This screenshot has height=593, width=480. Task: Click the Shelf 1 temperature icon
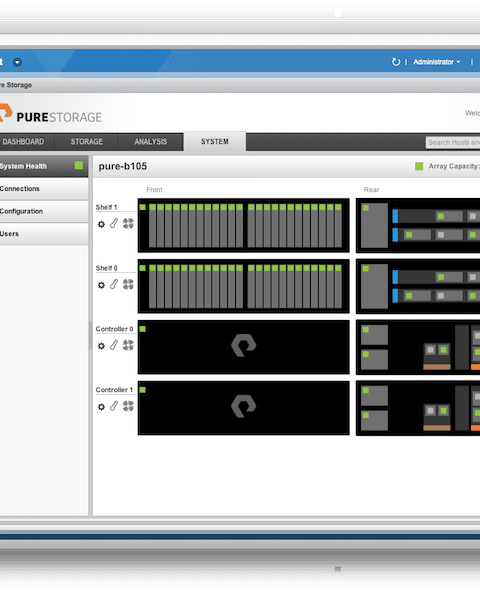coord(114,224)
